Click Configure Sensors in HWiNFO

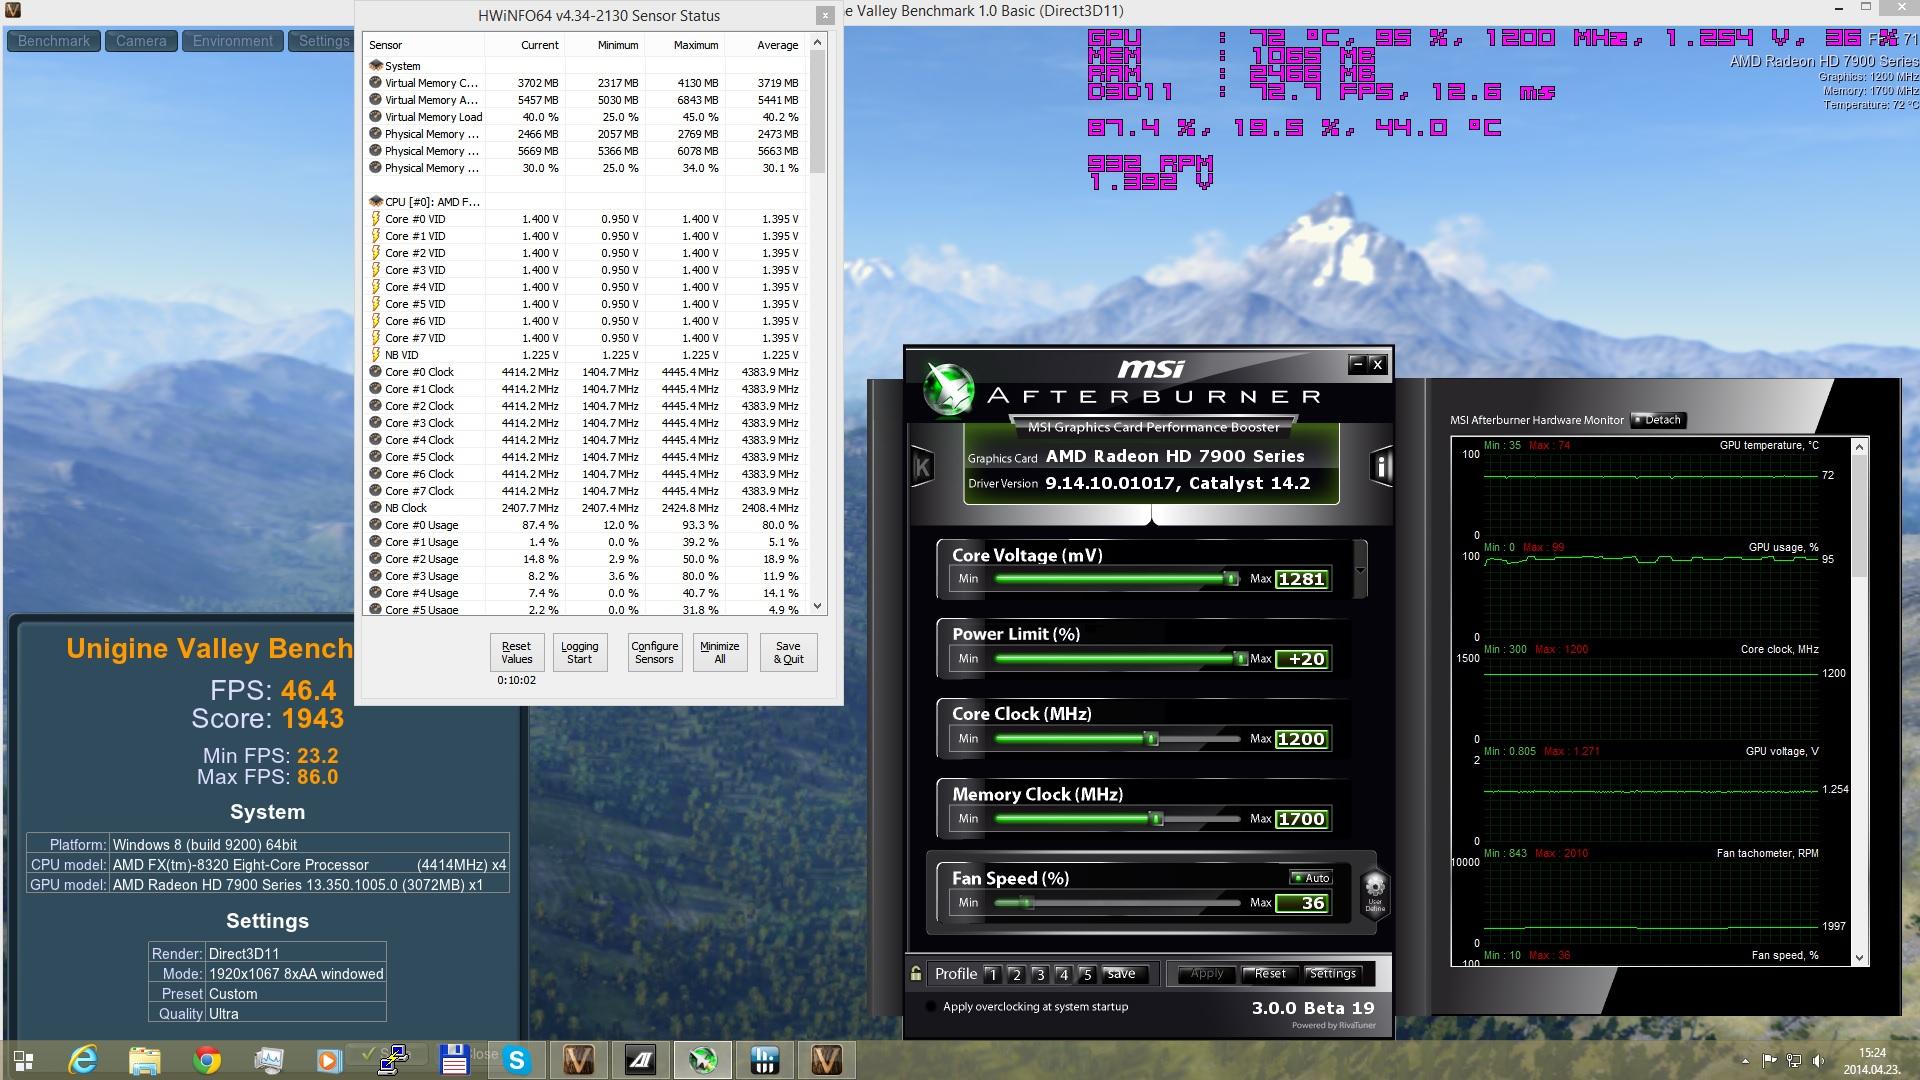coord(655,652)
